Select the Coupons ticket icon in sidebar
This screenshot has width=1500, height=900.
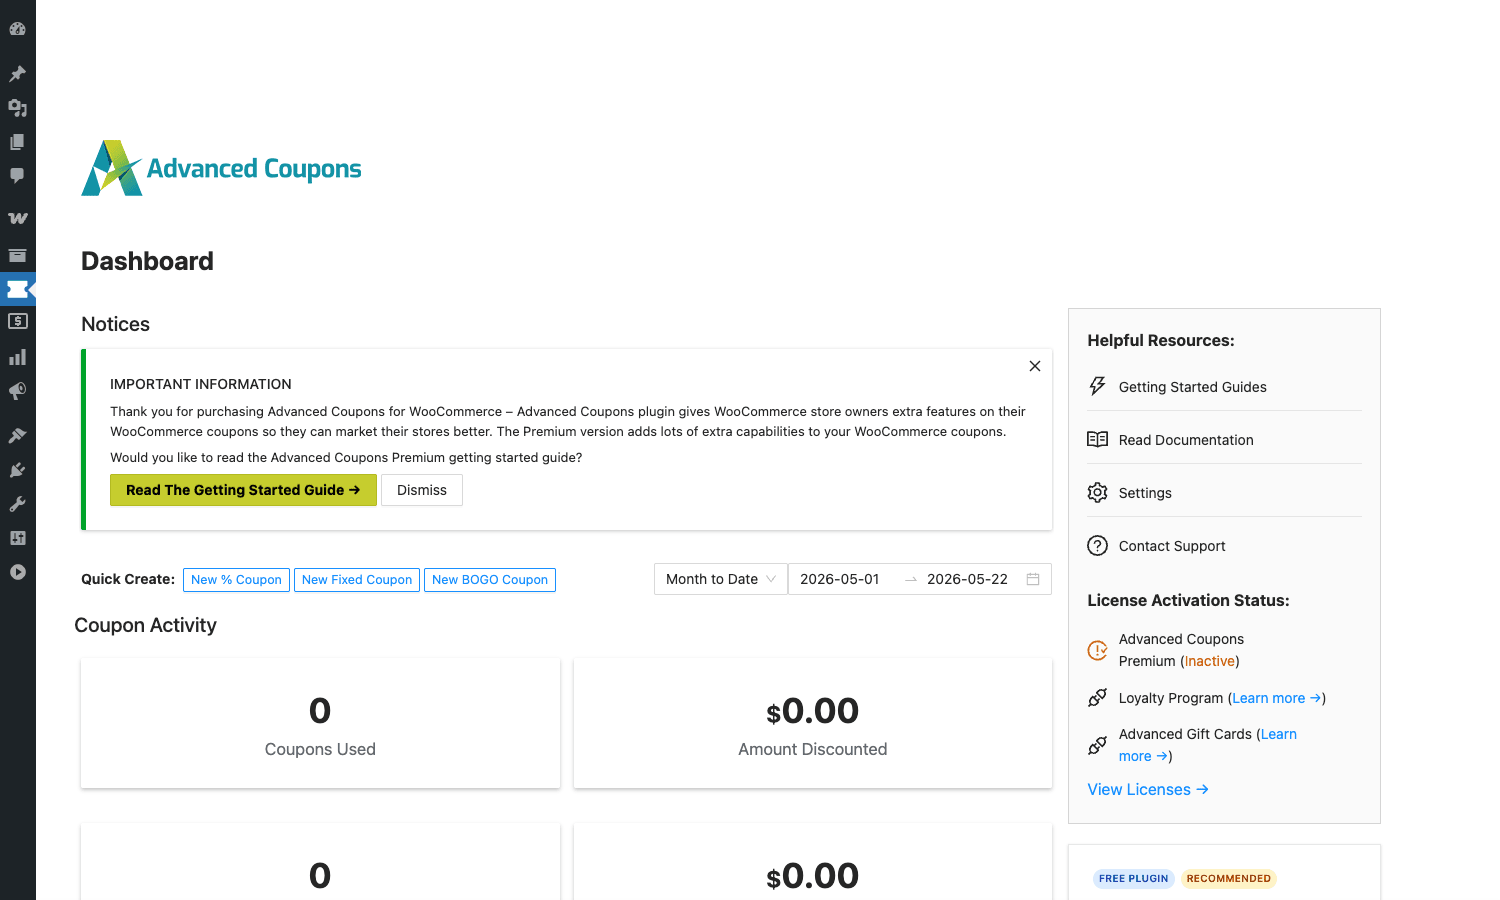click(17, 289)
